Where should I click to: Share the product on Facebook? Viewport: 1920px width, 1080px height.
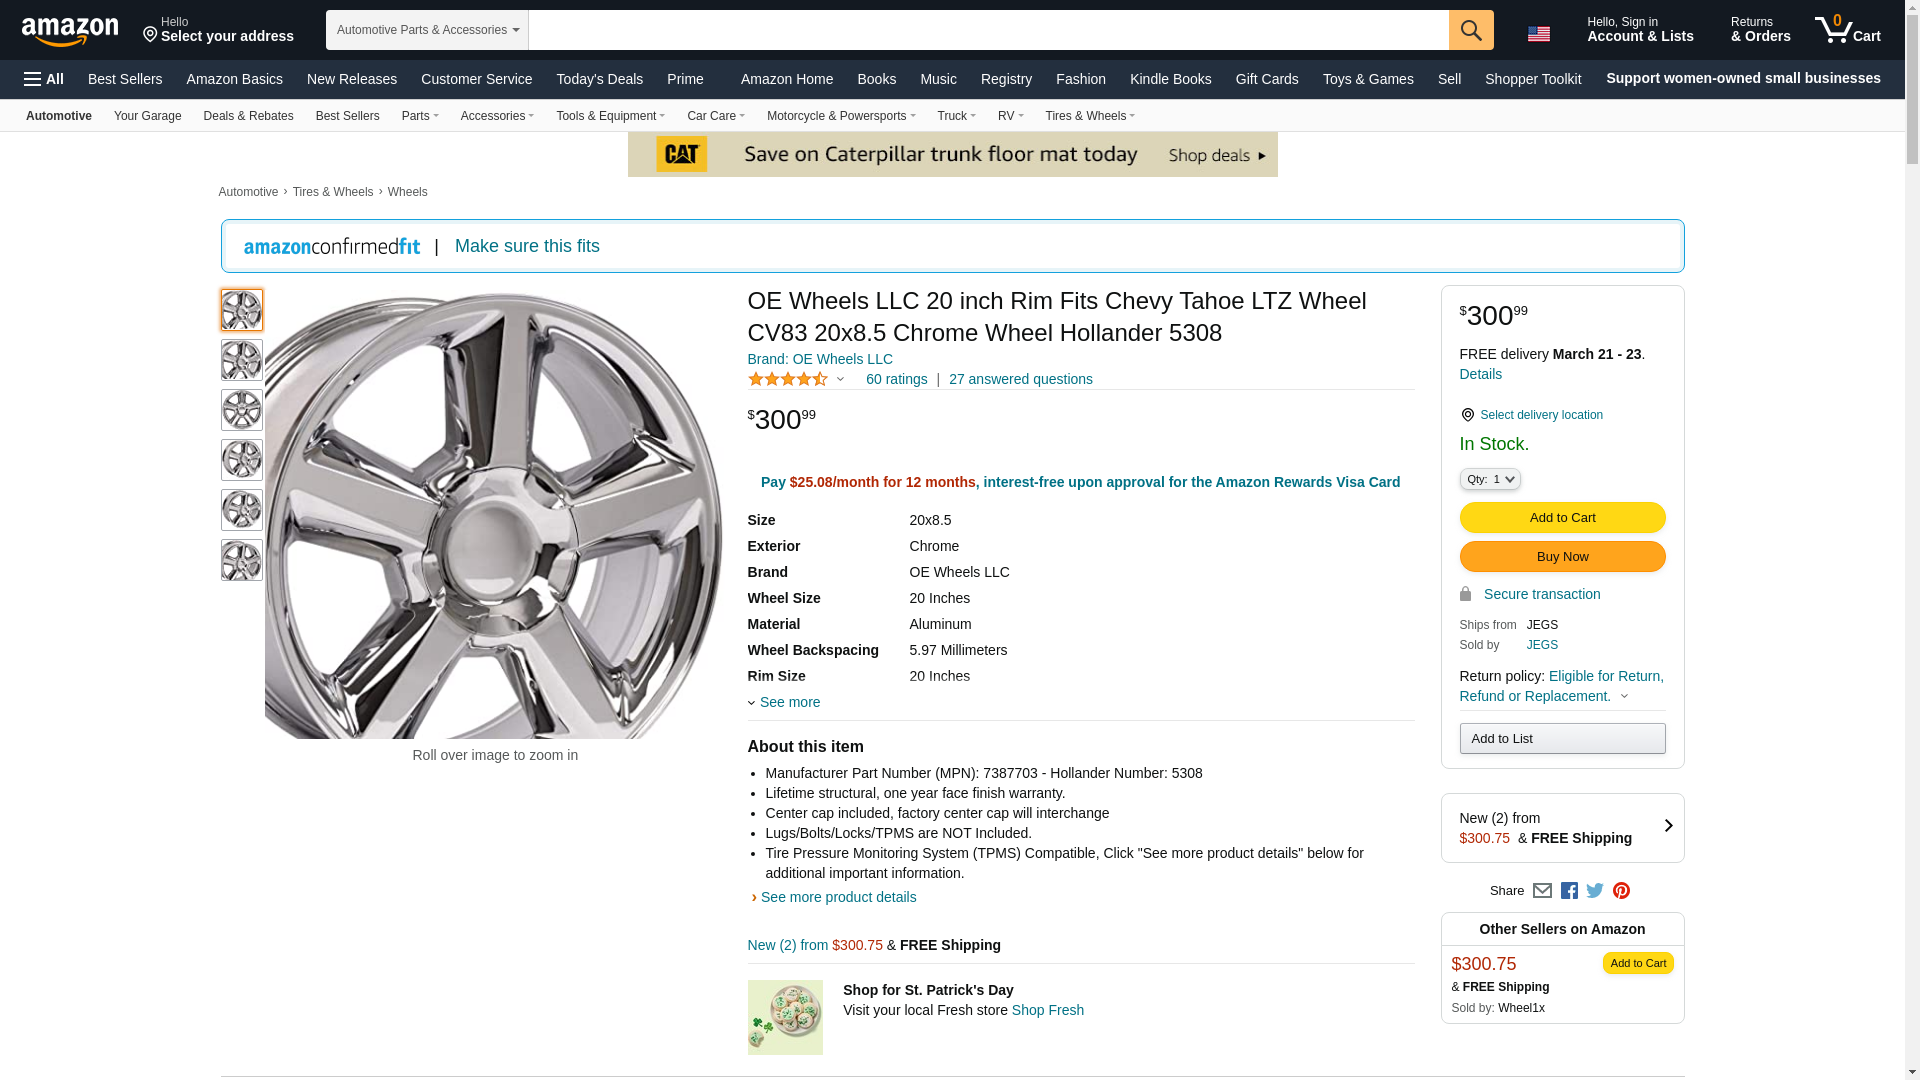coord(1569,891)
